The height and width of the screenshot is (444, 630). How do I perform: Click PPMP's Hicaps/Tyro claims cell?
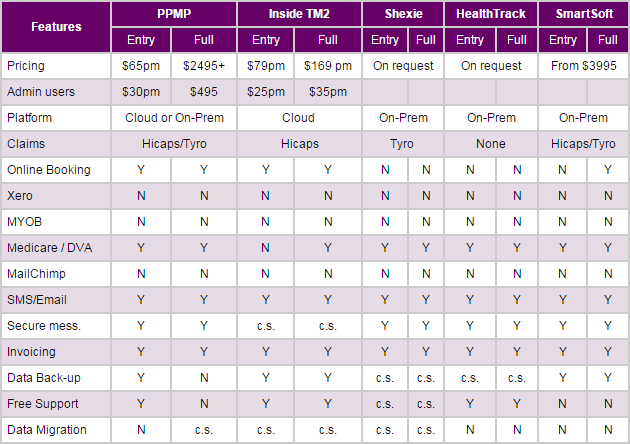(174, 144)
